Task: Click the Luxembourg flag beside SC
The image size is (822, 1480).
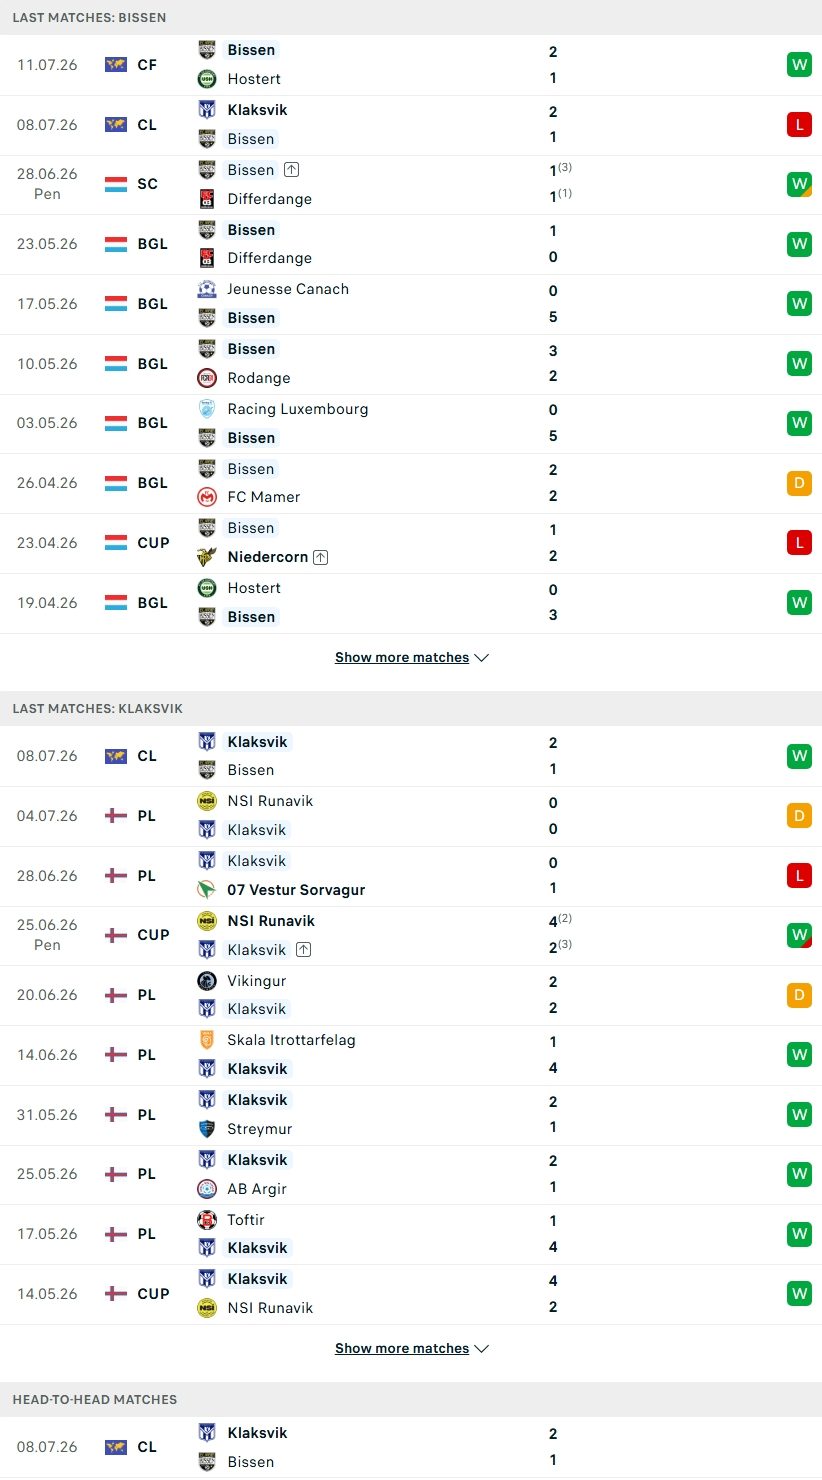Action: click(116, 184)
